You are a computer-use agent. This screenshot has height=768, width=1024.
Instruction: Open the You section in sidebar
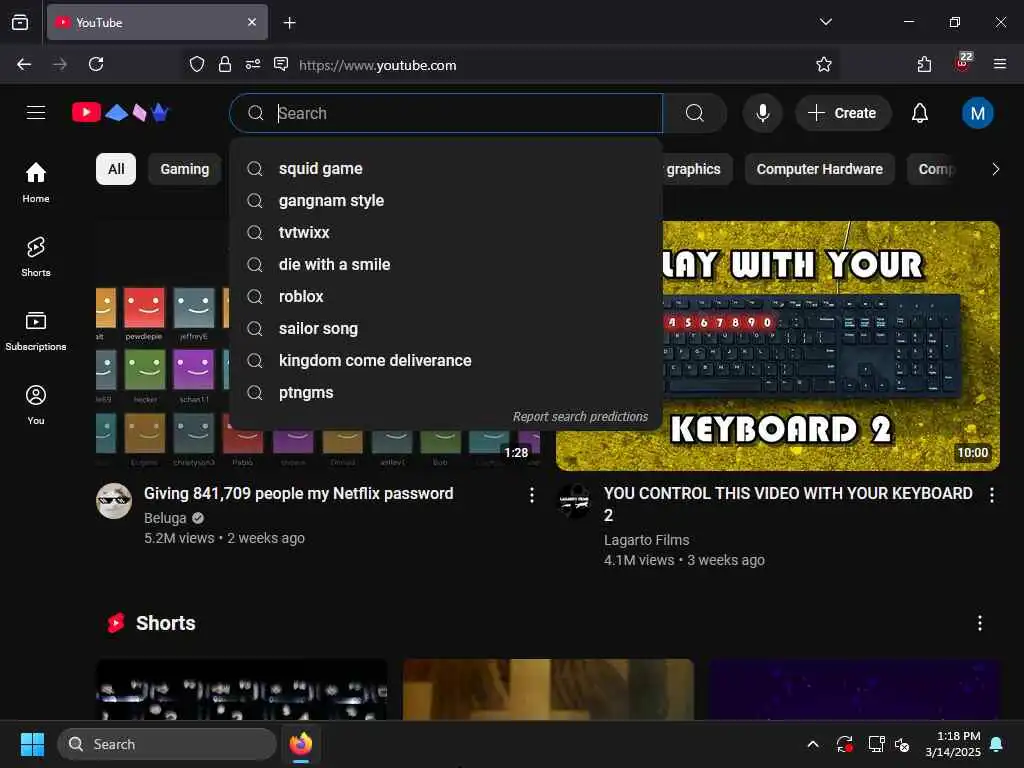36,405
